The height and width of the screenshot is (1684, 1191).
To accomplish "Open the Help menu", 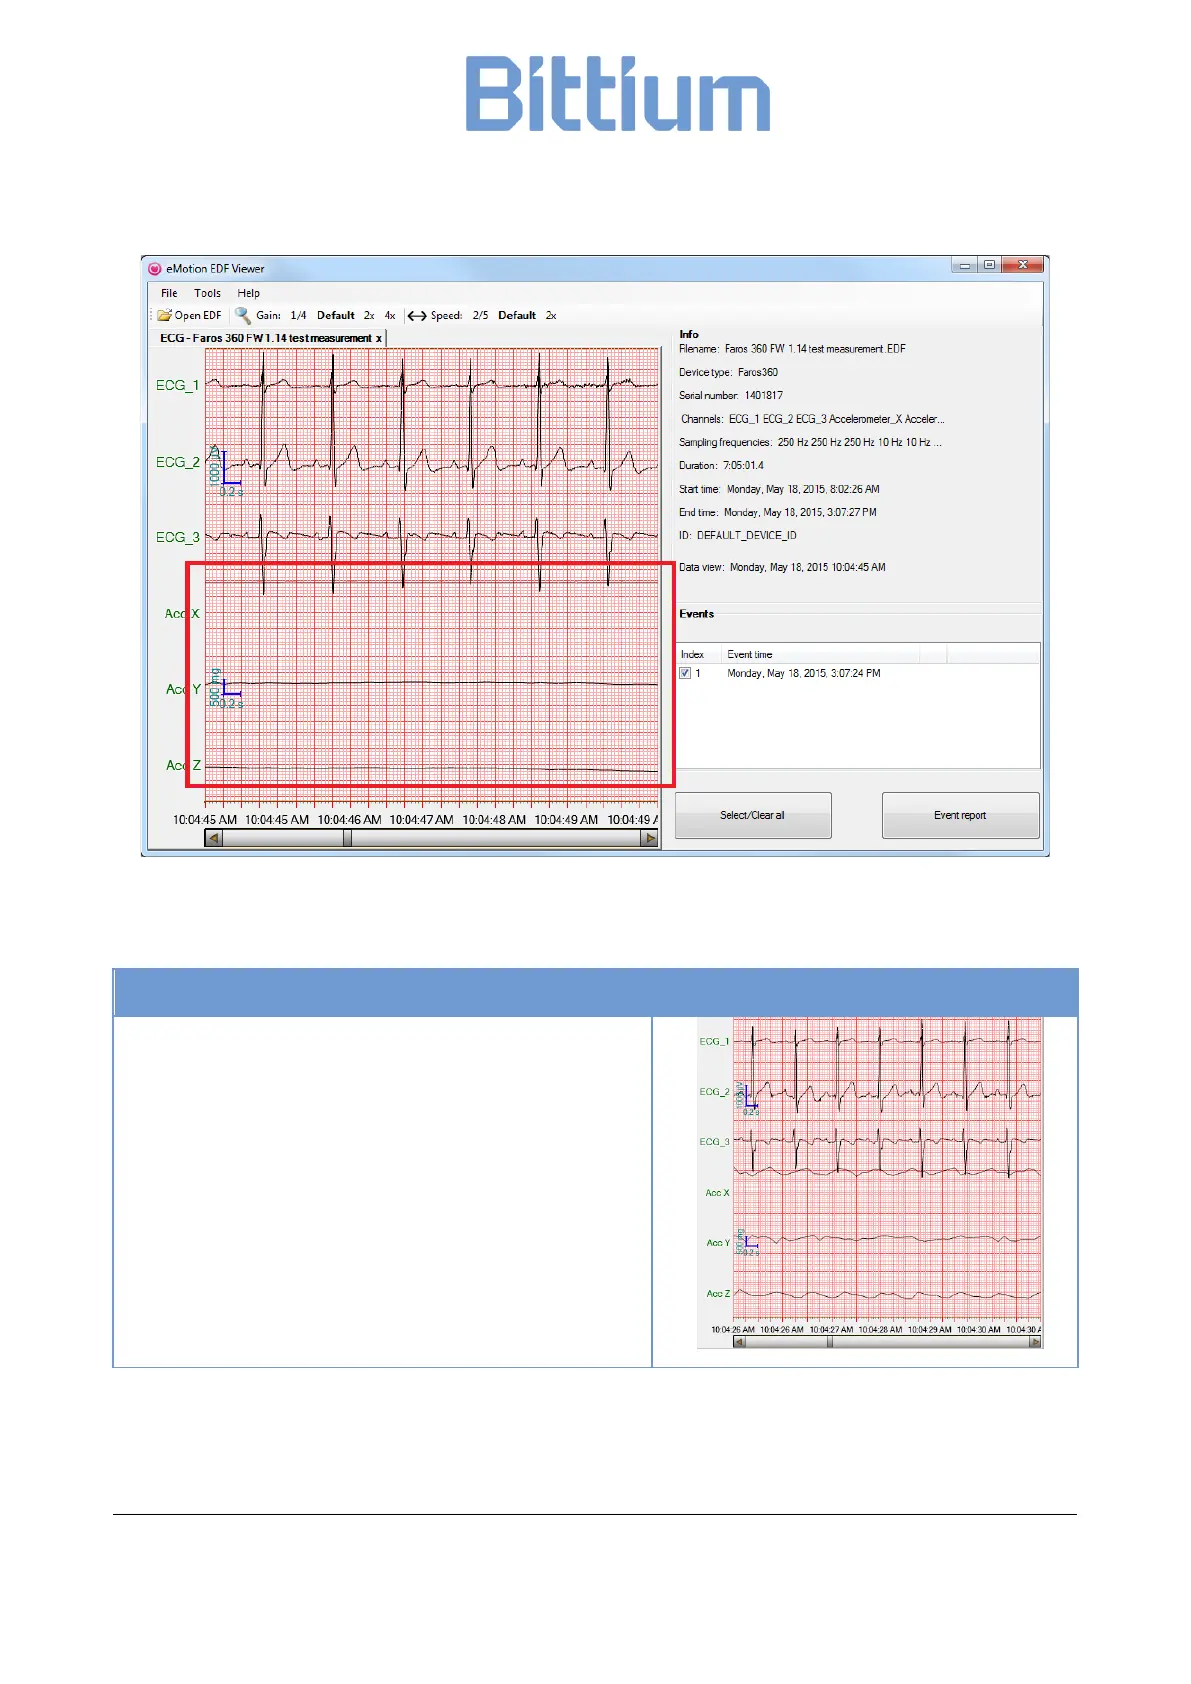I will 248,293.
